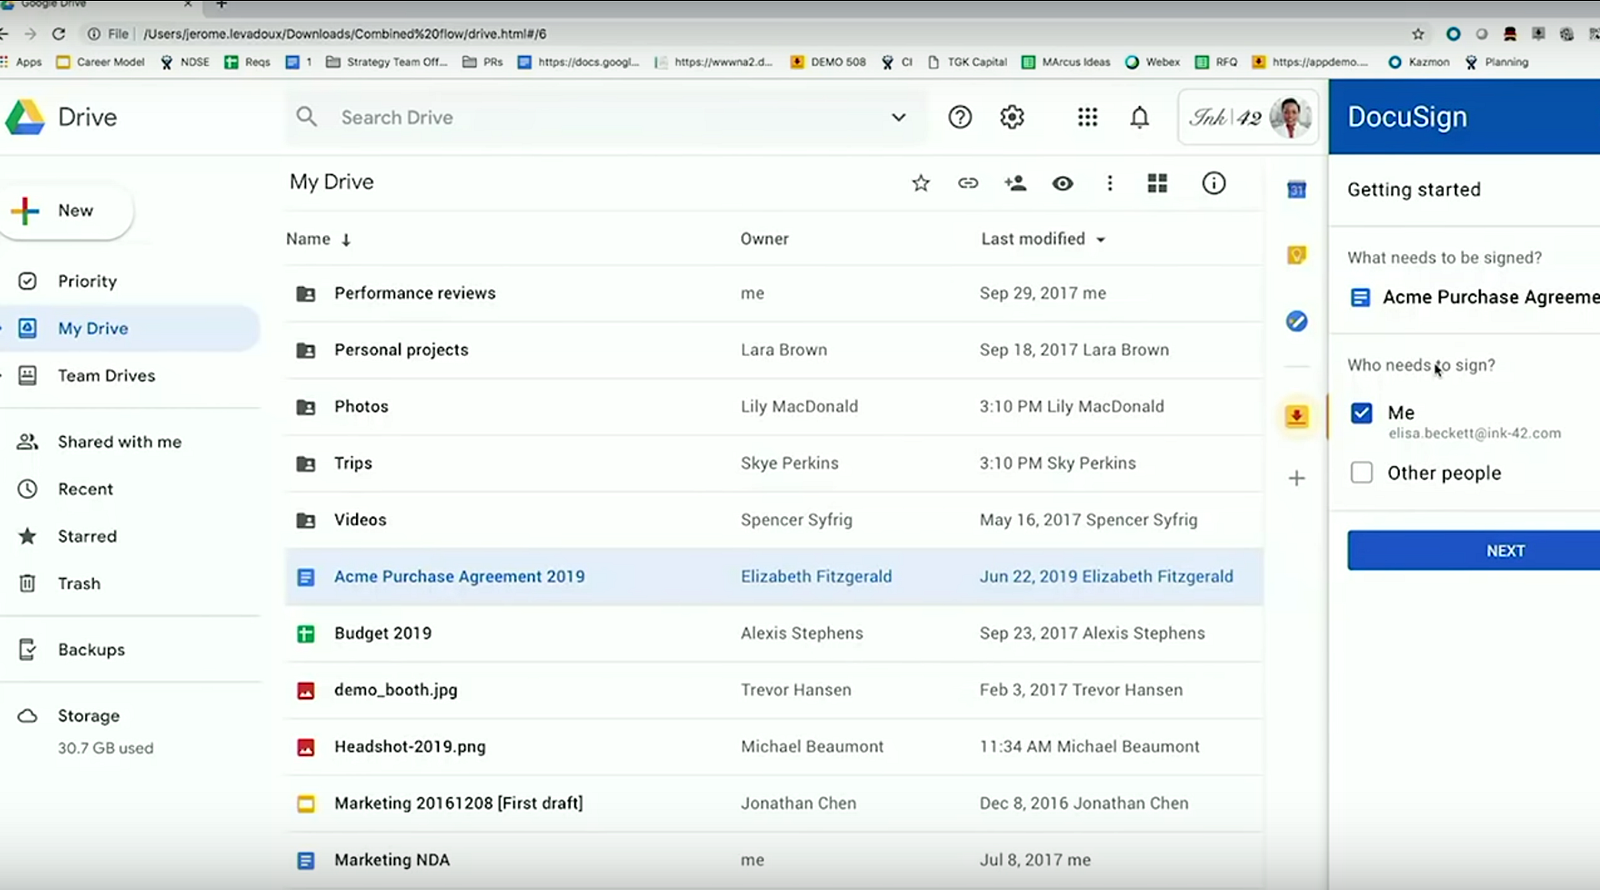Show Starred items
The width and height of the screenshot is (1600, 890).
(87, 536)
